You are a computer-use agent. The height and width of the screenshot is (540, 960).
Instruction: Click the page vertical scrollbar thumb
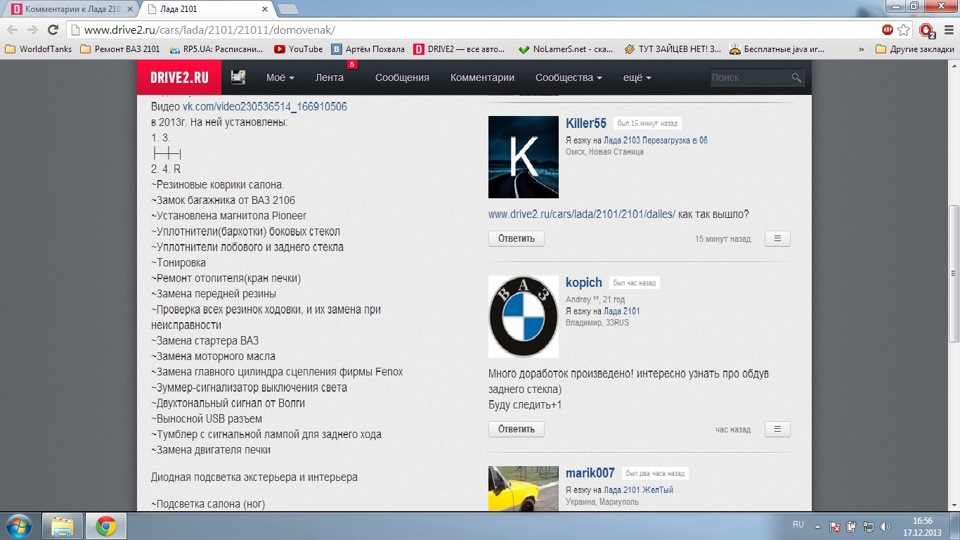[954, 274]
